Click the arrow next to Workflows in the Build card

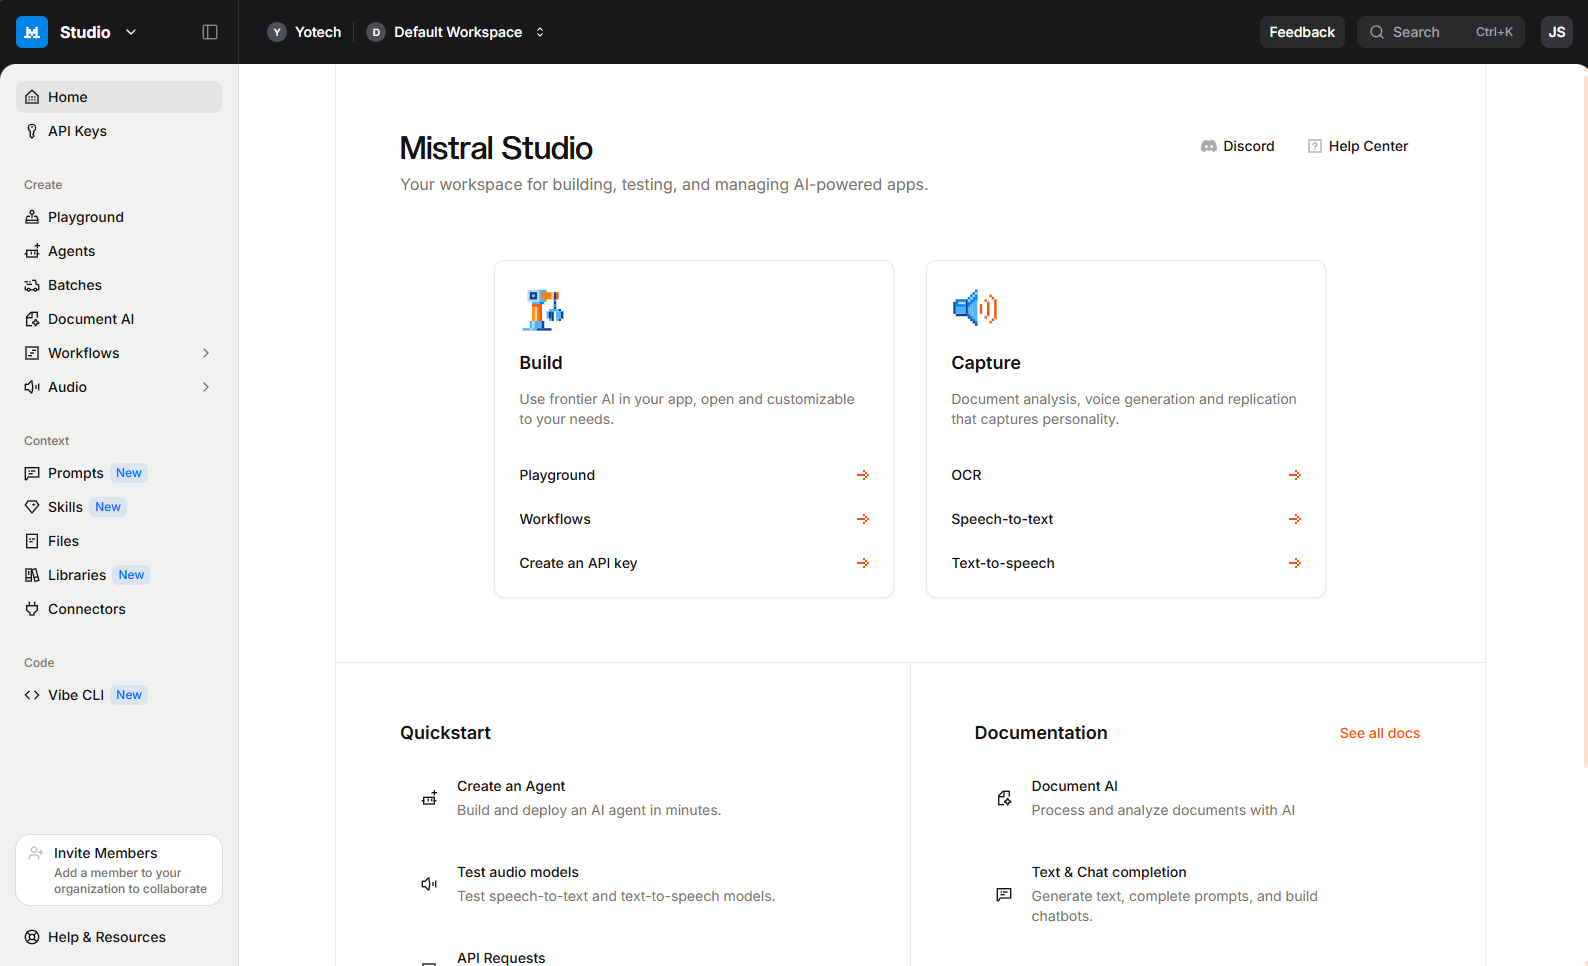pos(863,519)
